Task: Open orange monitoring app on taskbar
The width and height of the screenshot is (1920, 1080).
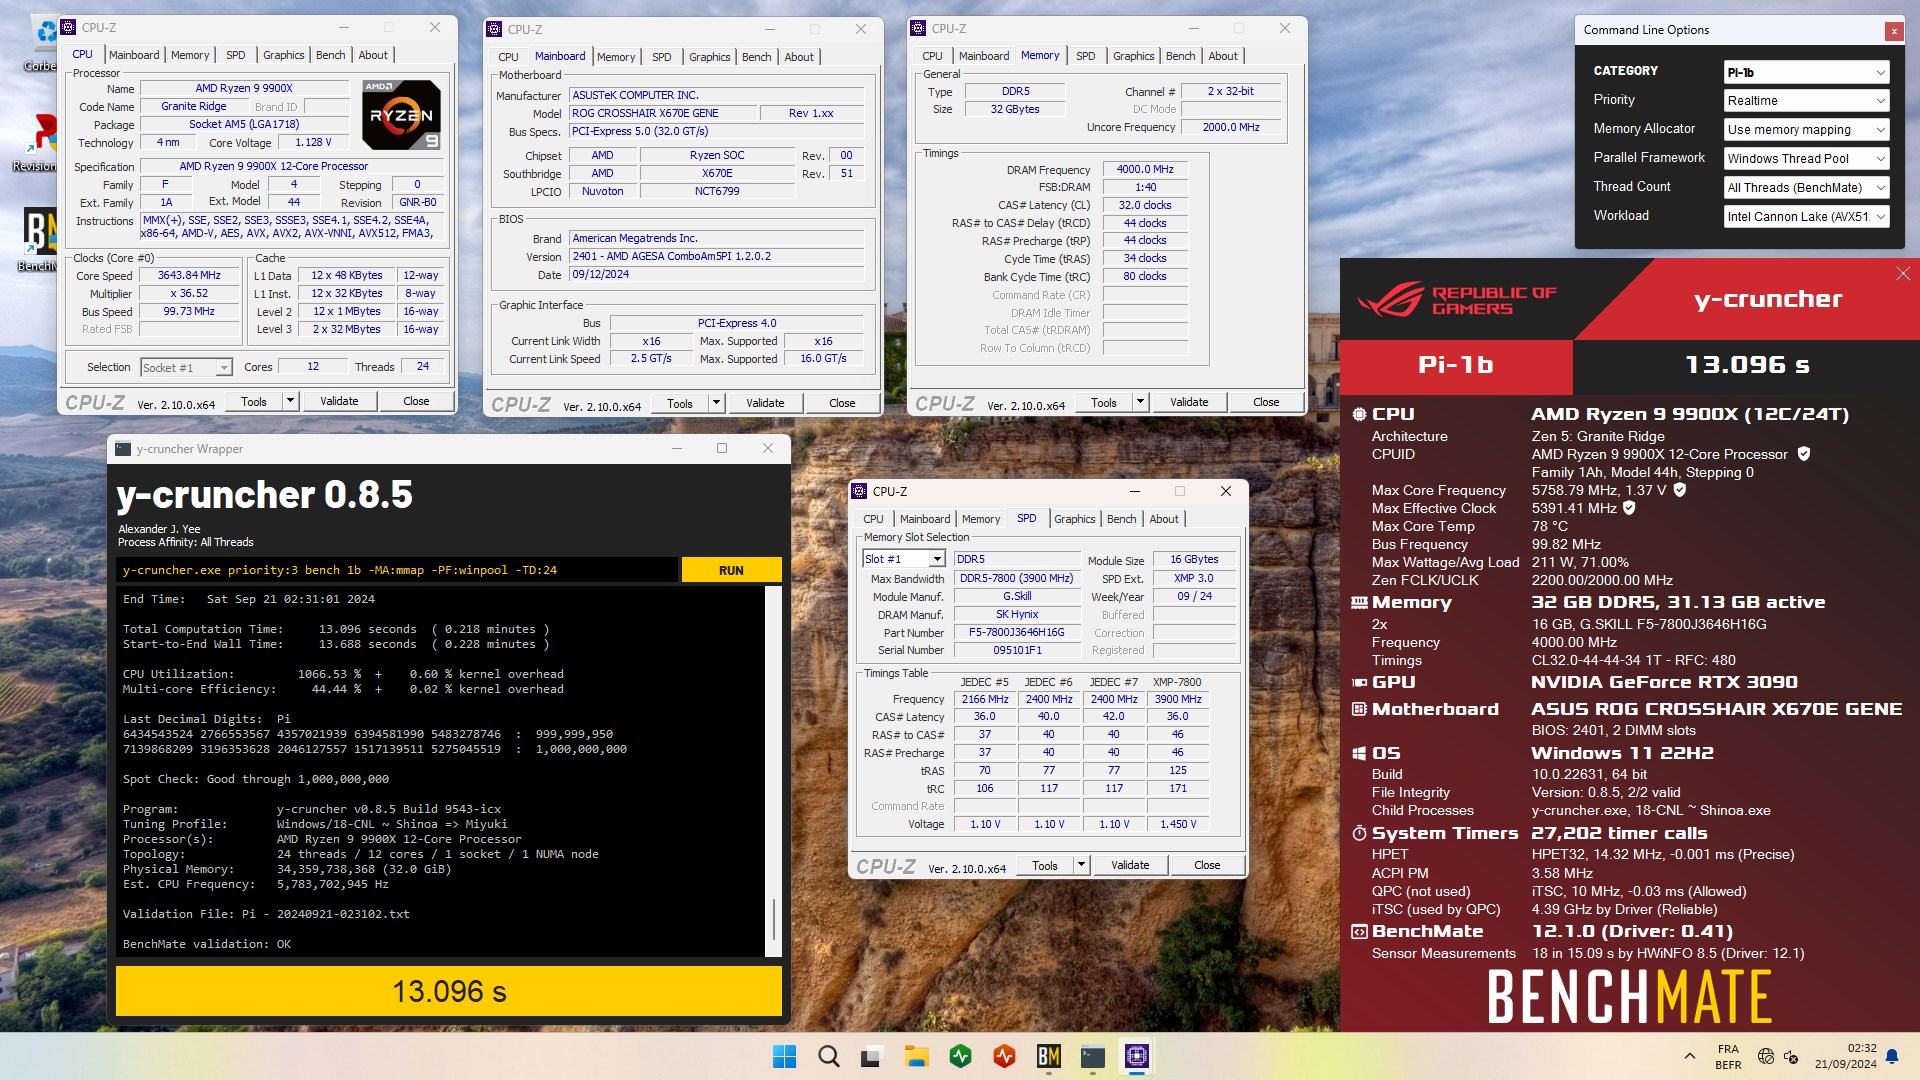Action: click(x=1004, y=1056)
